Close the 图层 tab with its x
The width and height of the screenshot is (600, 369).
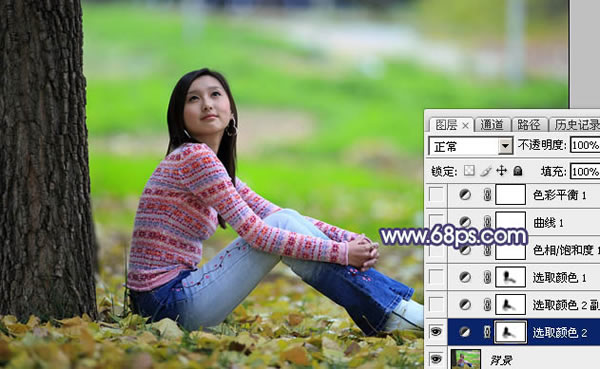[x=465, y=126]
